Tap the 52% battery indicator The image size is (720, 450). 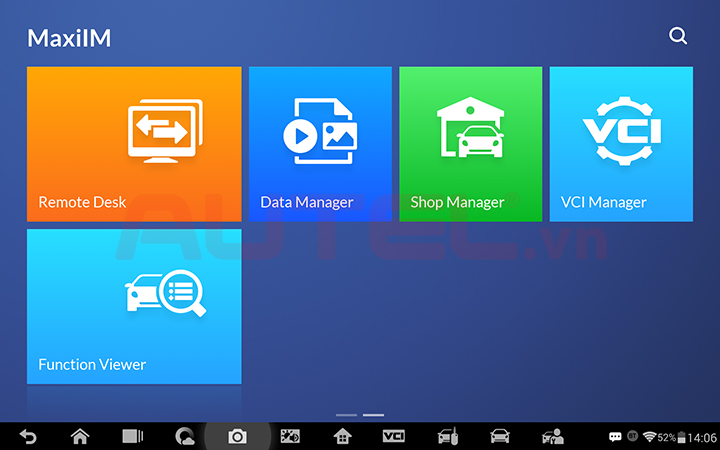[x=671, y=437]
